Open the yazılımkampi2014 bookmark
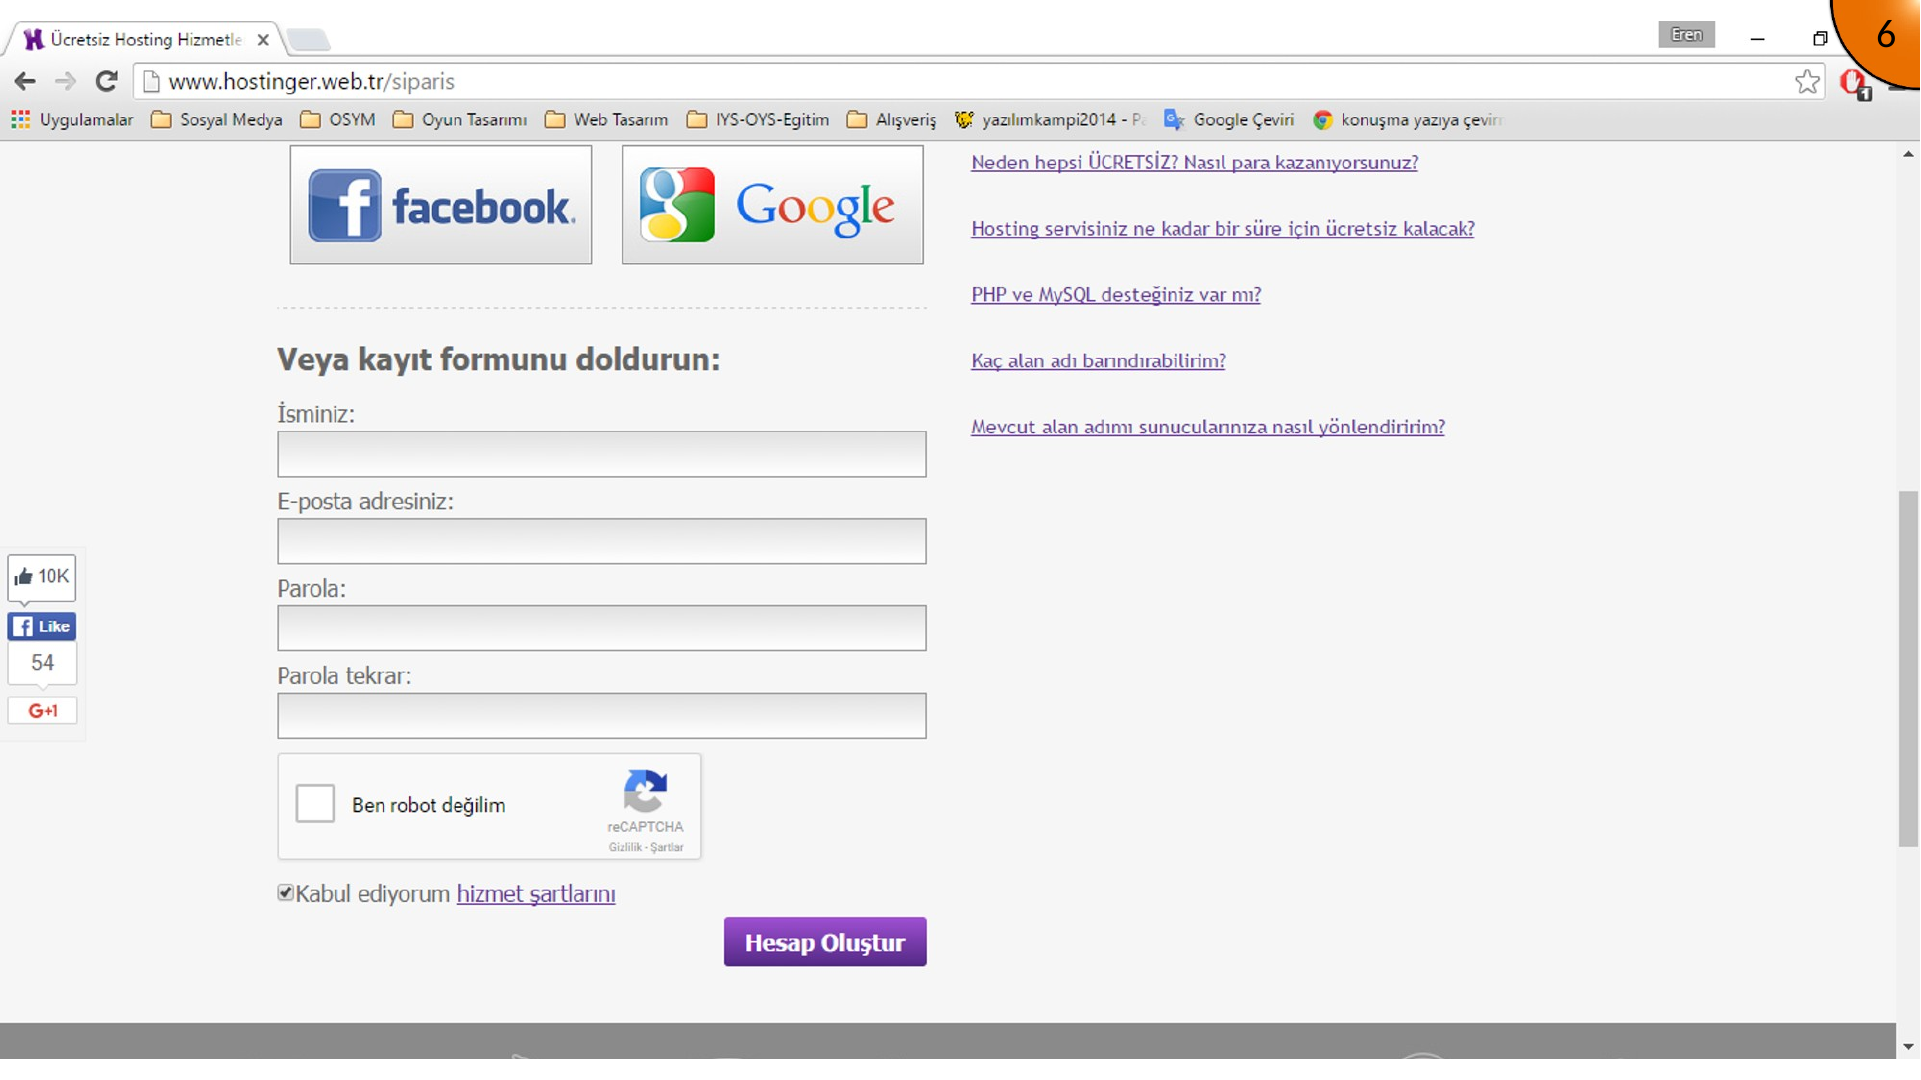 pyautogui.click(x=1049, y=120)
